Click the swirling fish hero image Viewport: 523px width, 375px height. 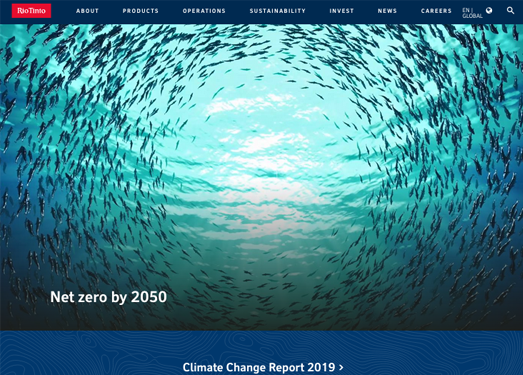tap(262, 177)
